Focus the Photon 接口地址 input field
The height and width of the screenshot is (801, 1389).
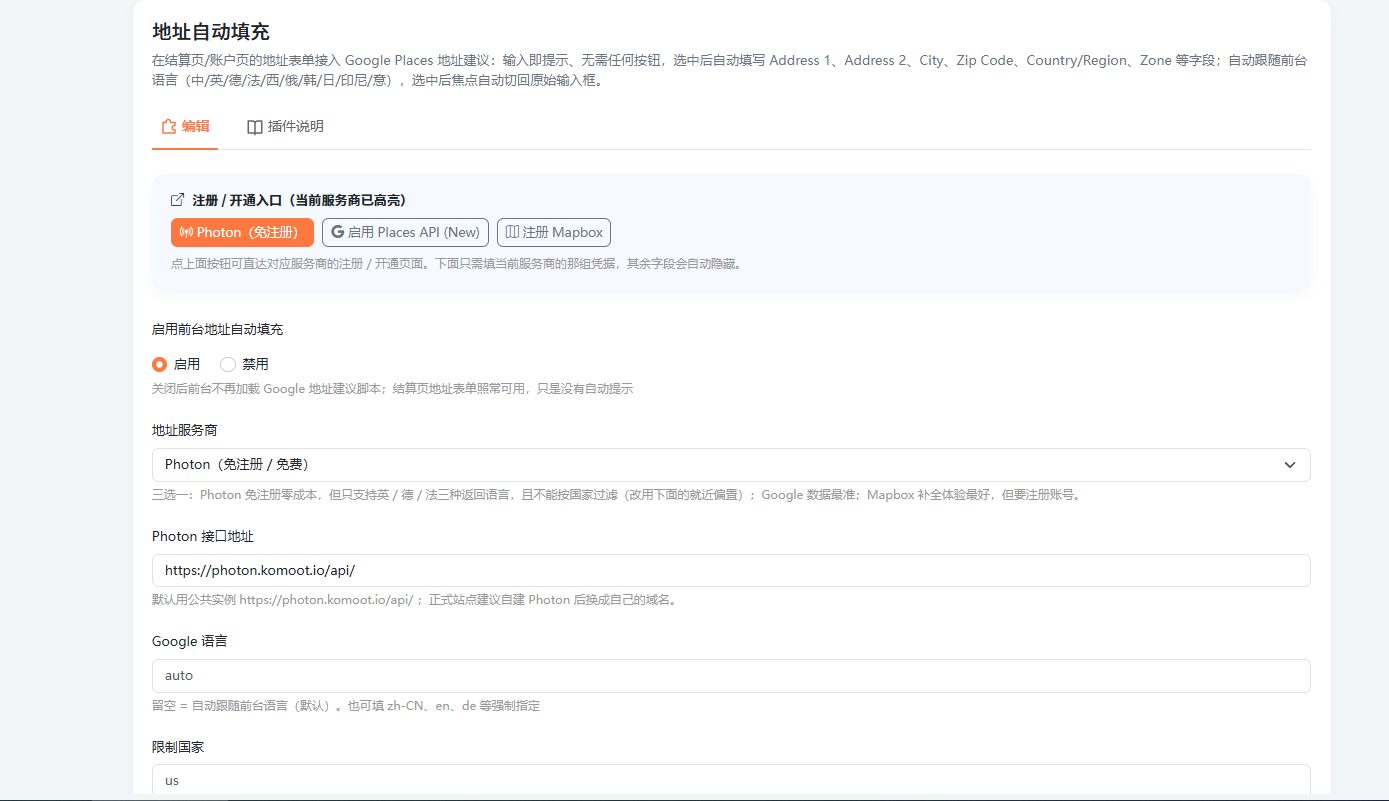pos(731,571)
